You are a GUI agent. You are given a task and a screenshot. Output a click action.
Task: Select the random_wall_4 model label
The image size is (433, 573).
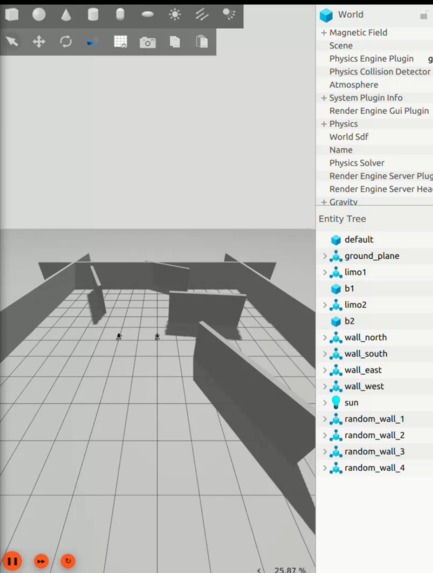coord(375,468)
